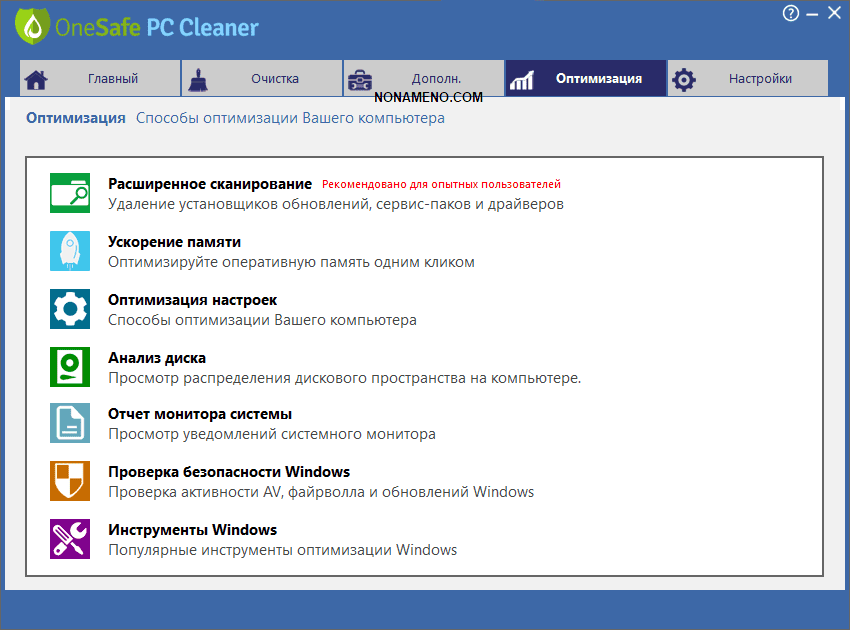Viewport: 850px width, 630px height.
Task: Open the Очистка tab
Action: 262,79
